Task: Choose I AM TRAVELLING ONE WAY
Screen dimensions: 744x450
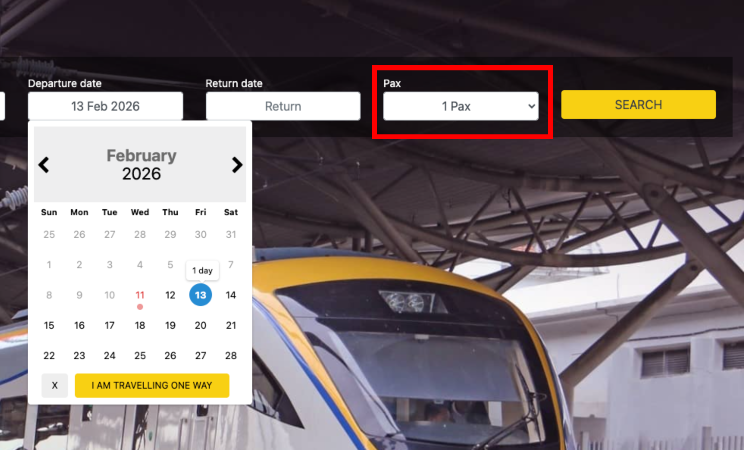Action: coord(152,385)
